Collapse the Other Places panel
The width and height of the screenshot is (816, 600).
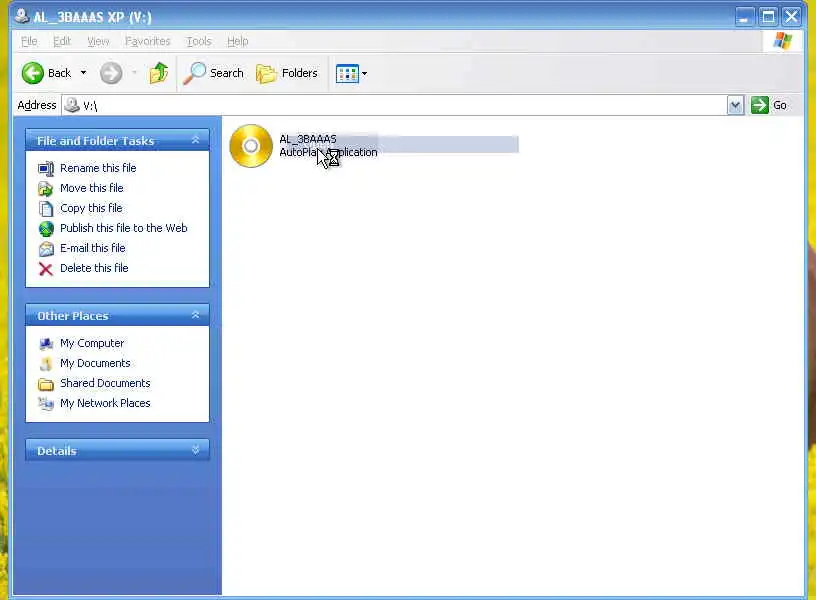196,315
